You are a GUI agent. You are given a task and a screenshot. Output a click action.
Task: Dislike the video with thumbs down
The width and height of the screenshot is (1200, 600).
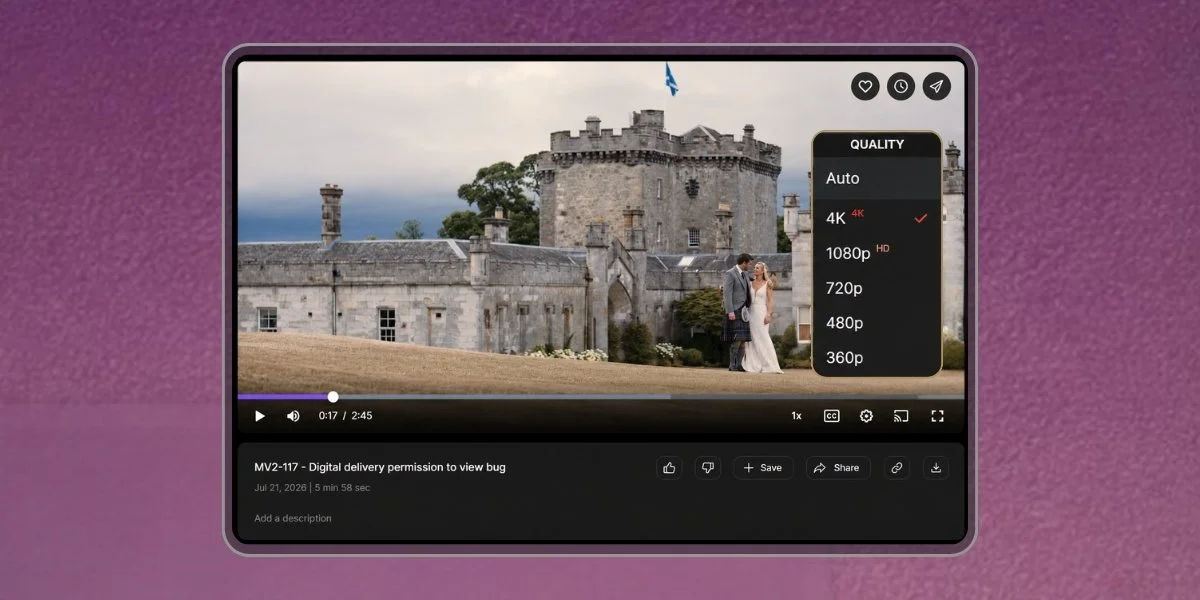(708, 468)
